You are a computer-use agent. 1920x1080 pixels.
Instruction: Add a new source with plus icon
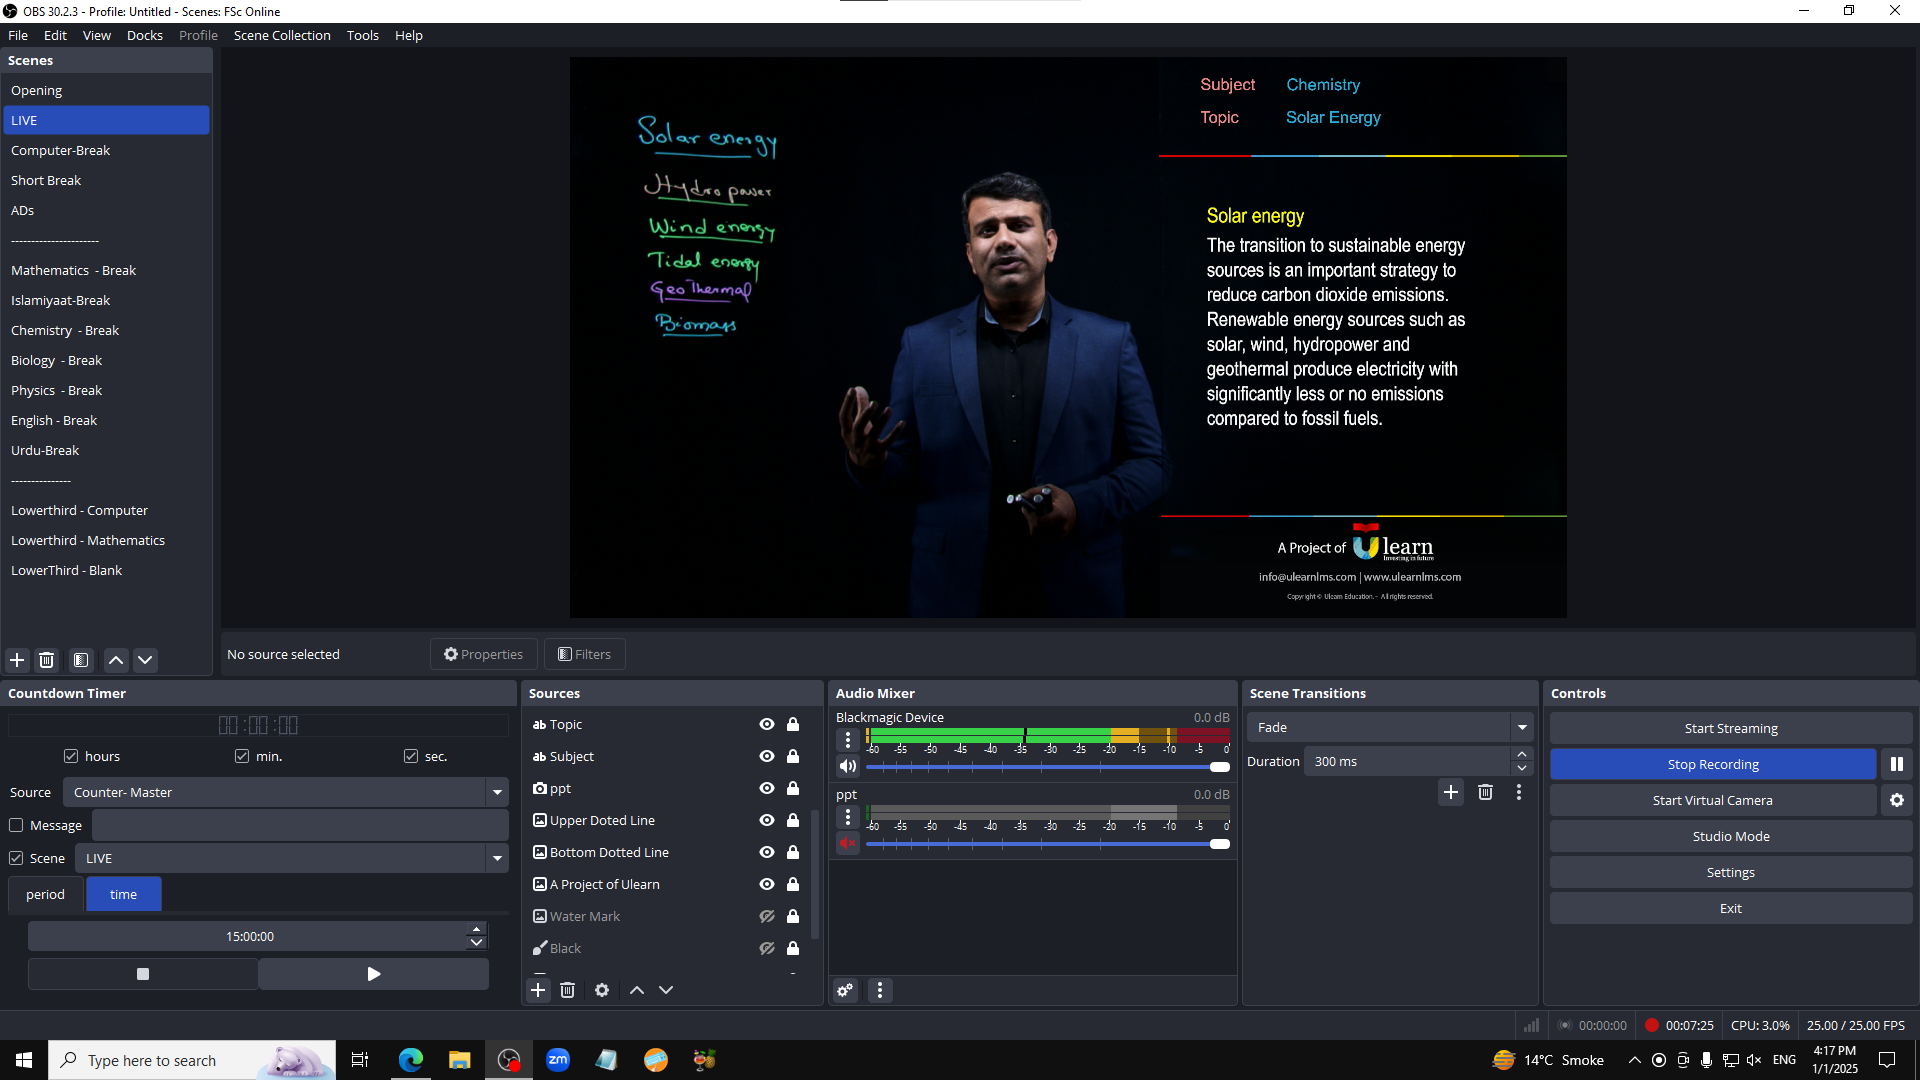click(538, 990)
